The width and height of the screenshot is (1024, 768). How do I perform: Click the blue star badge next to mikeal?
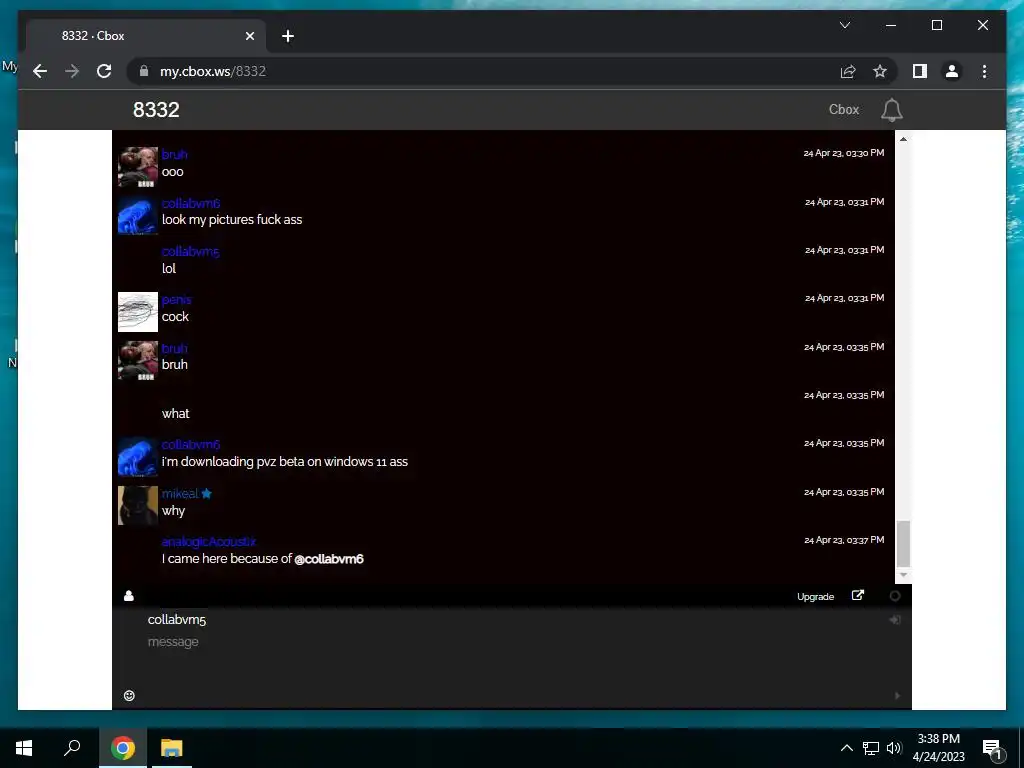206,493
